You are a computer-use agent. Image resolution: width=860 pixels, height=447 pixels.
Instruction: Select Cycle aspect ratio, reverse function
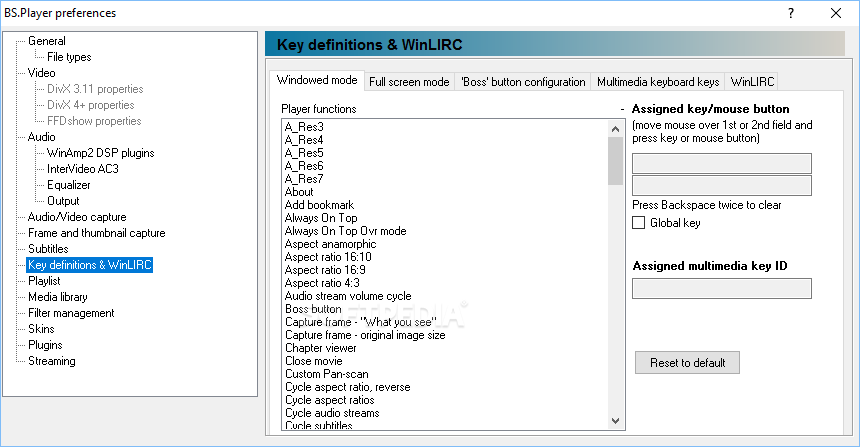point(348,387)
